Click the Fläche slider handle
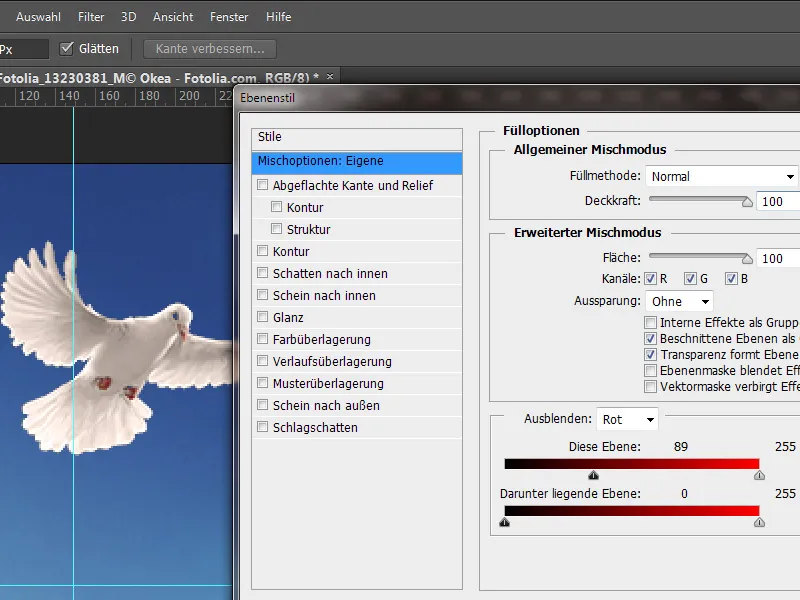Image resolution: width=800 pixels, height=600 pixels. pos(747,259)
